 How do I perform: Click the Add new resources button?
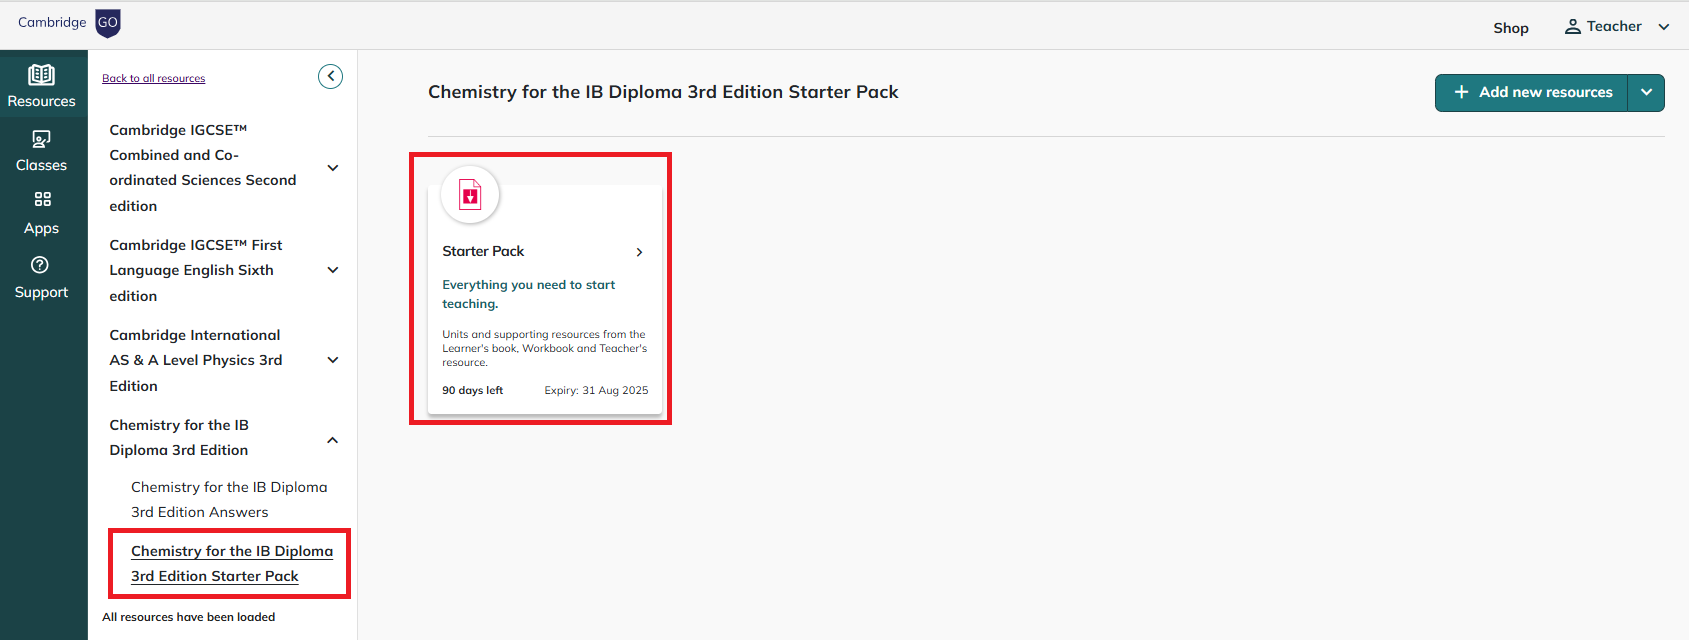pyautogui.click(x=1532, y=92)
